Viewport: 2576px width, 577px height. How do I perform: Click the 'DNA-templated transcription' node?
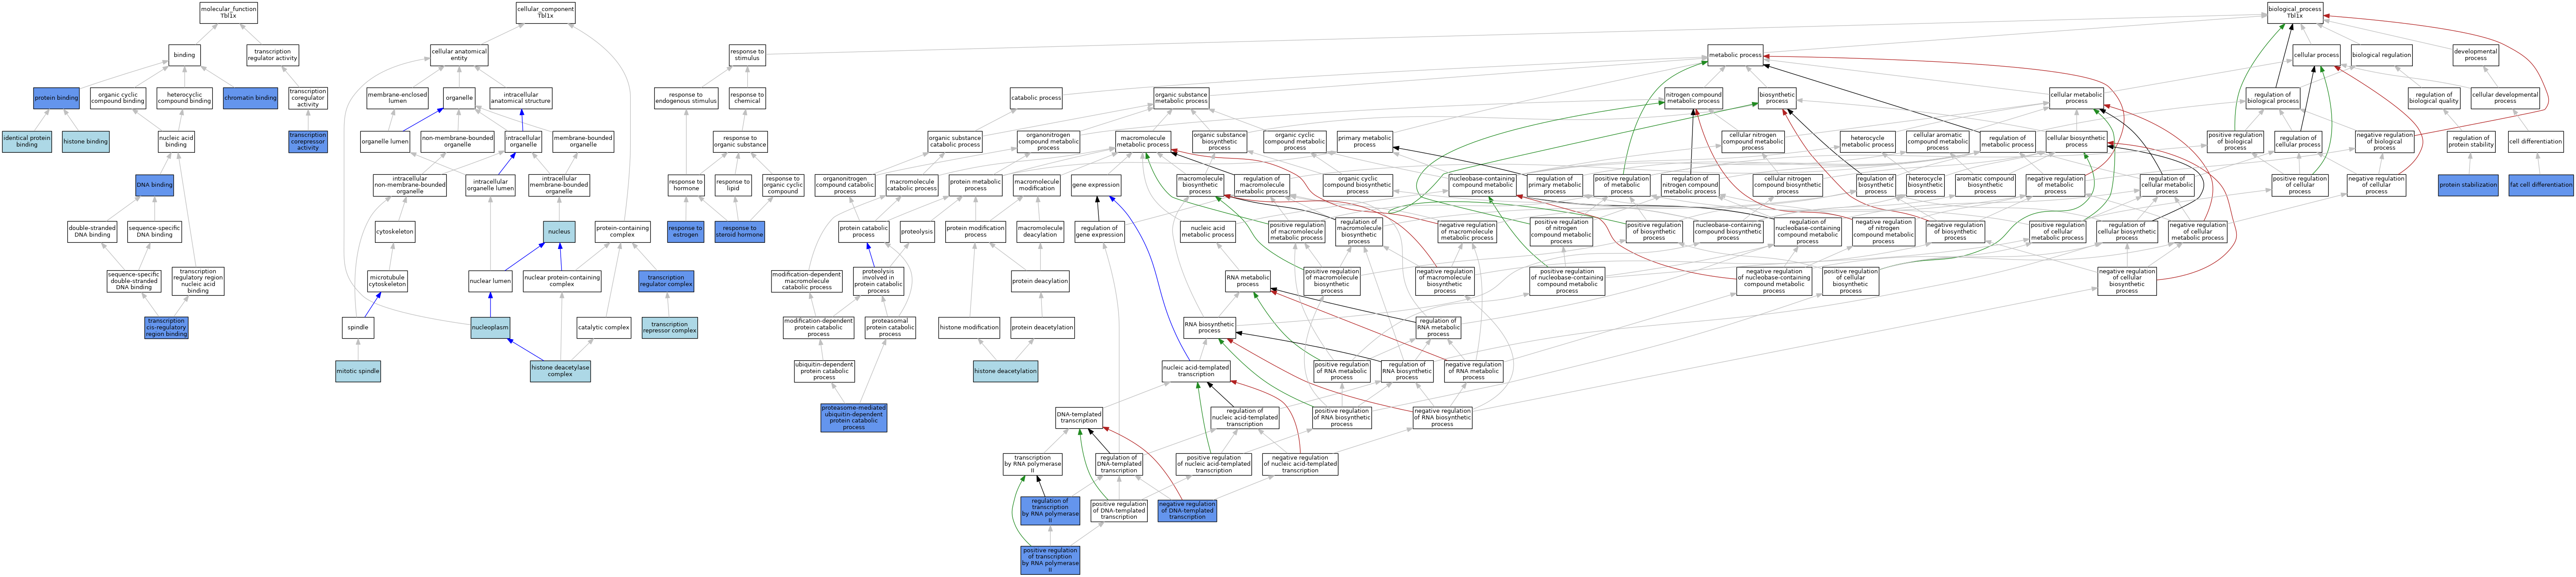pyautogui.click(x=1079, y=418)
